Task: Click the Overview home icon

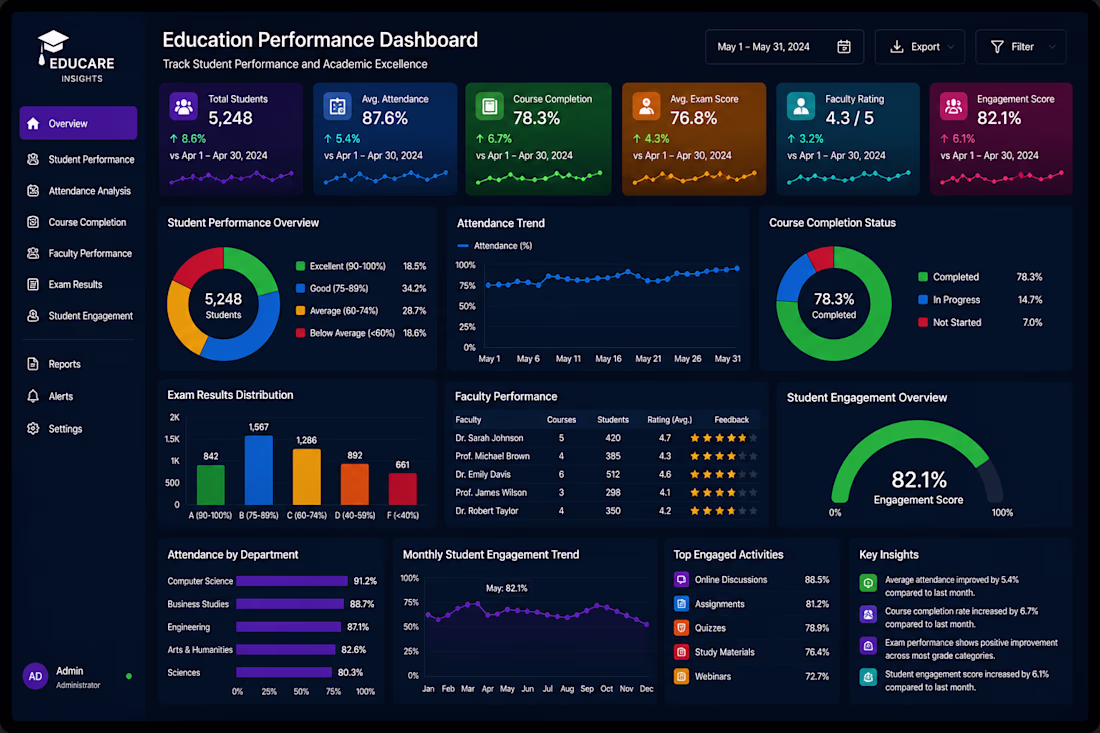Action: pyautogui.click(x=33, y=123)
